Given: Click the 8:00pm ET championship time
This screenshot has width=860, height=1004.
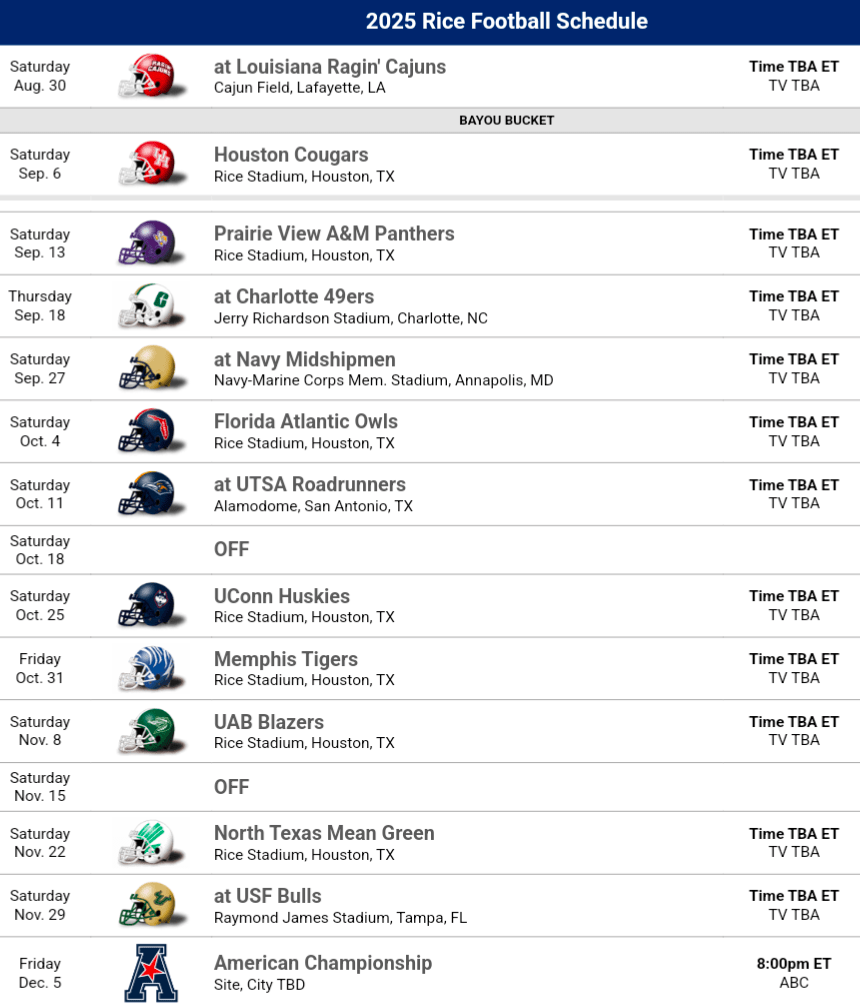Looking at the screenshot, I should (793, 964).
